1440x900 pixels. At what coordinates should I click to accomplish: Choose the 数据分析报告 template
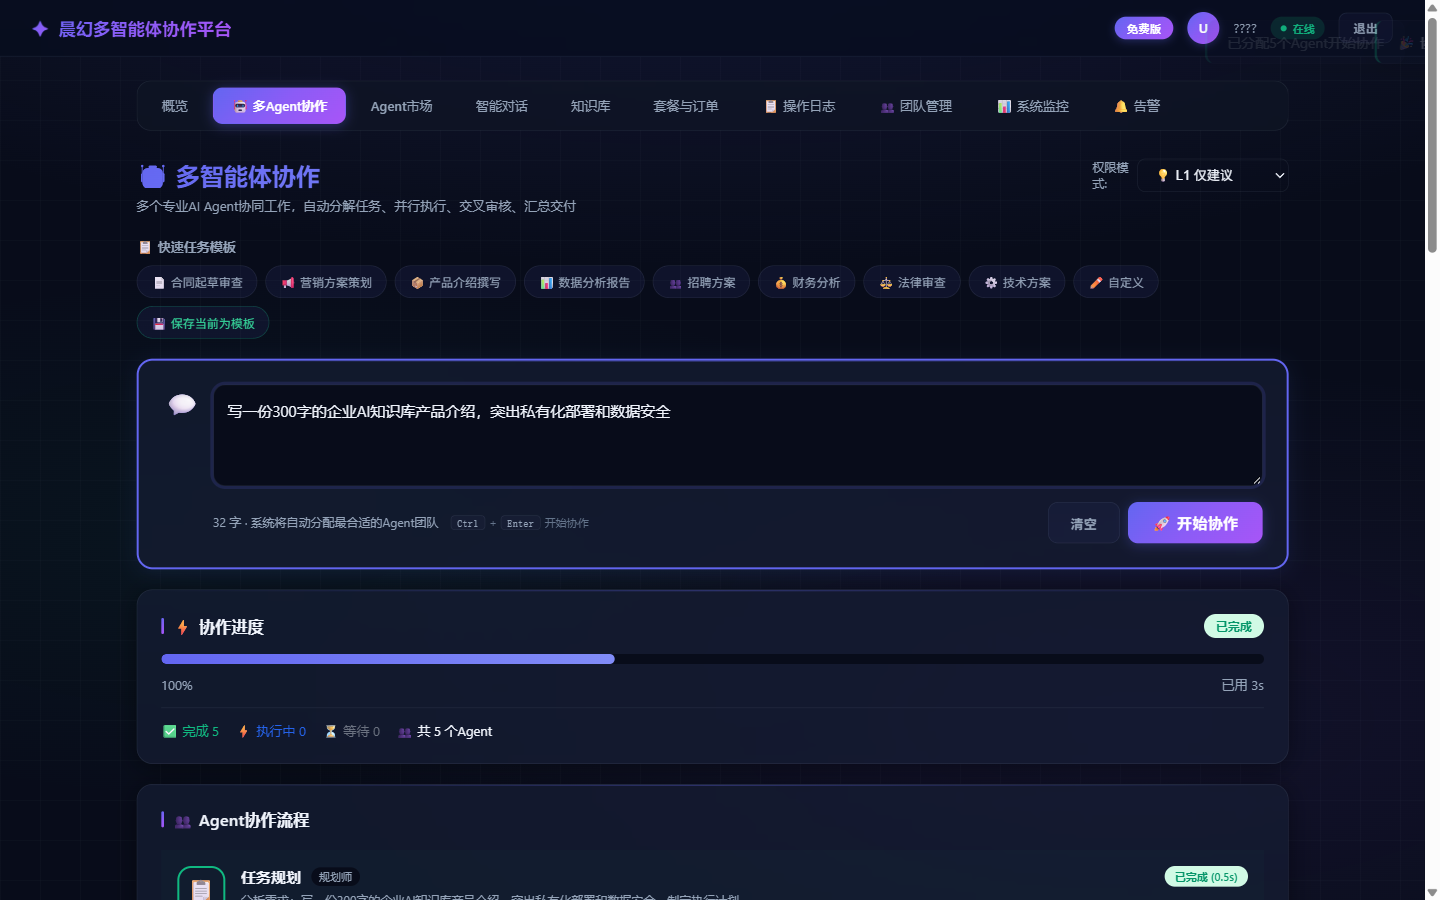pos(584,283)
